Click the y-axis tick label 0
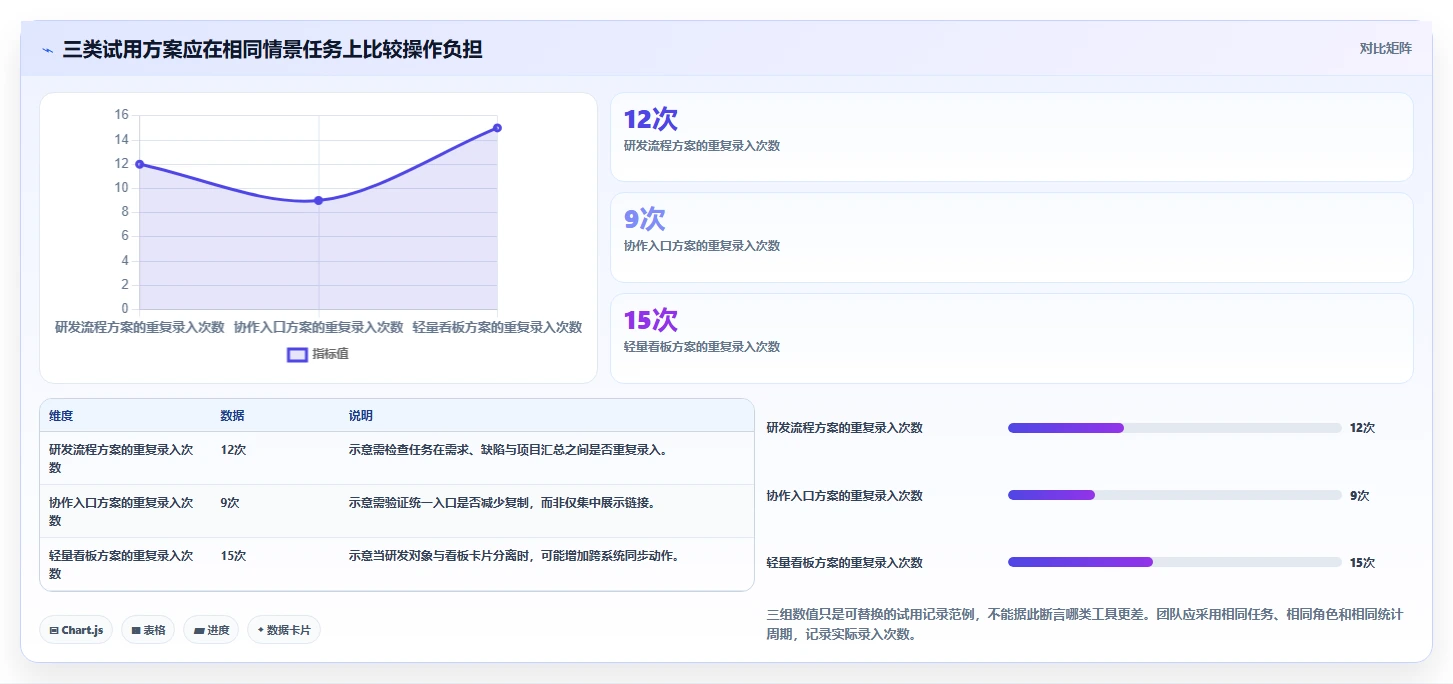Image resolution: width=1453 pixels, height=684 pixels. click(x=125, y=309)
